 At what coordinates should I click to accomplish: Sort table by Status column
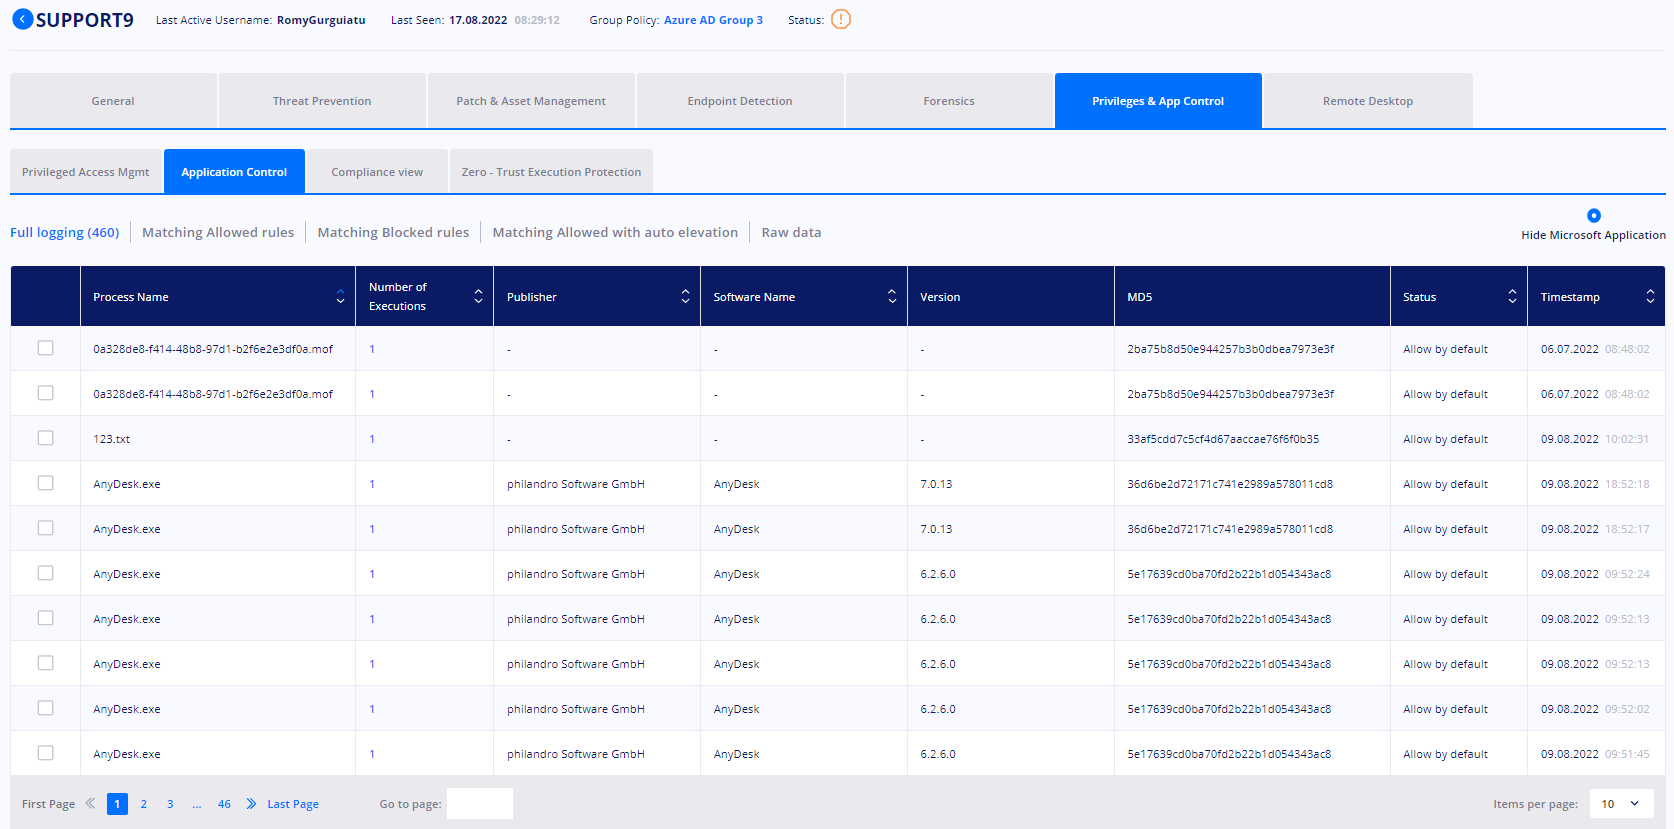tap(1512, 297)
